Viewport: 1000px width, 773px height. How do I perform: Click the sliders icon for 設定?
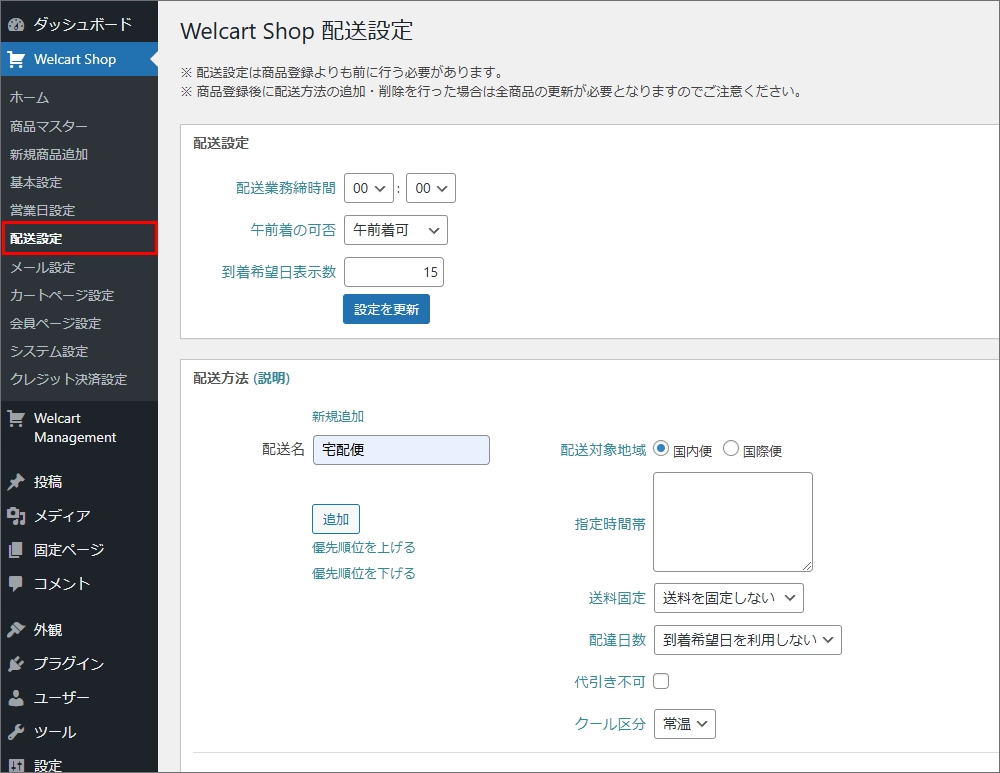click(16, 765)
